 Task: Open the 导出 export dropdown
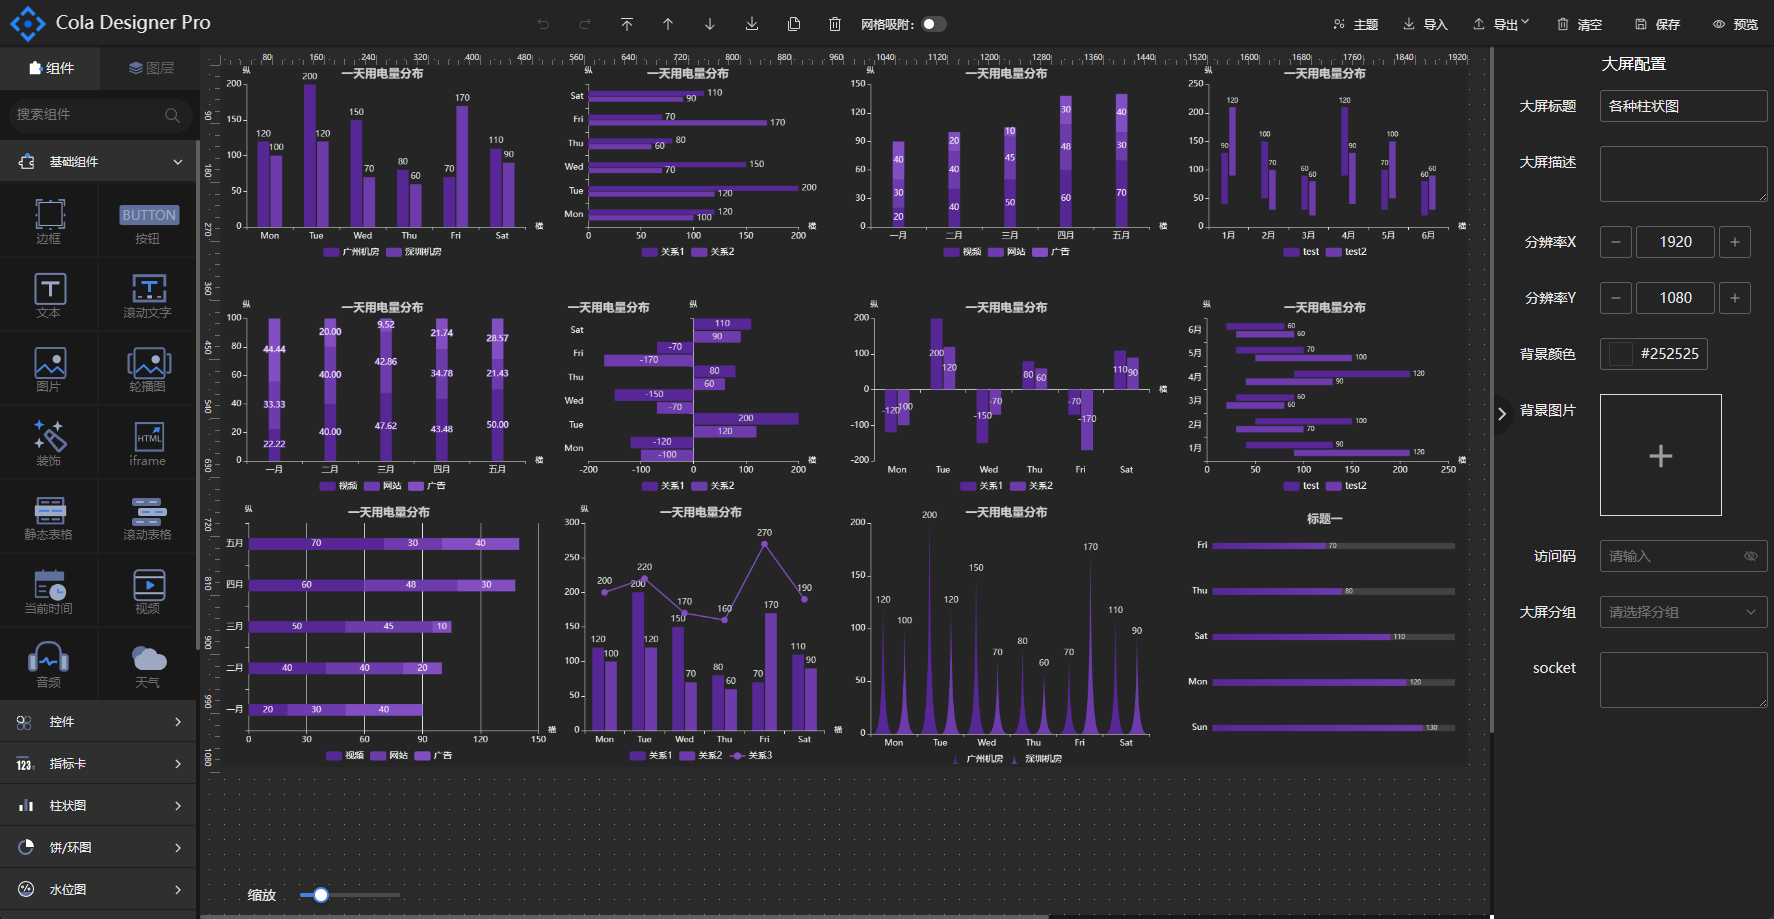click(x=1501, y=24)
